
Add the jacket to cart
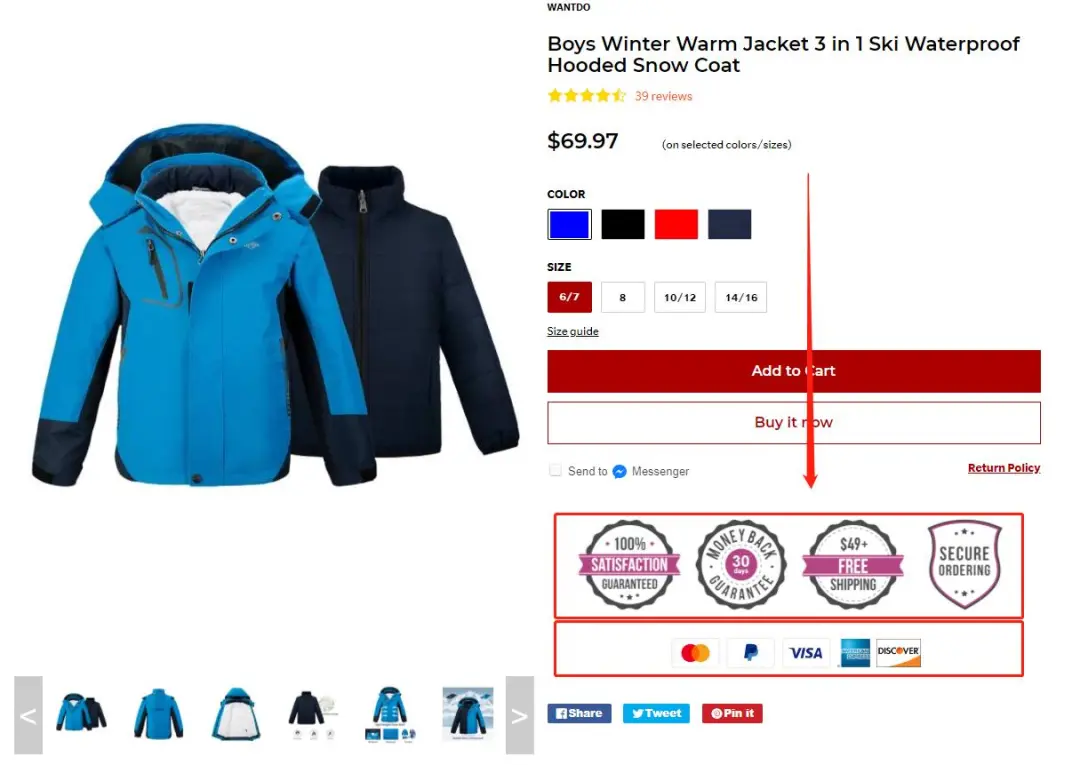[793, 371]
